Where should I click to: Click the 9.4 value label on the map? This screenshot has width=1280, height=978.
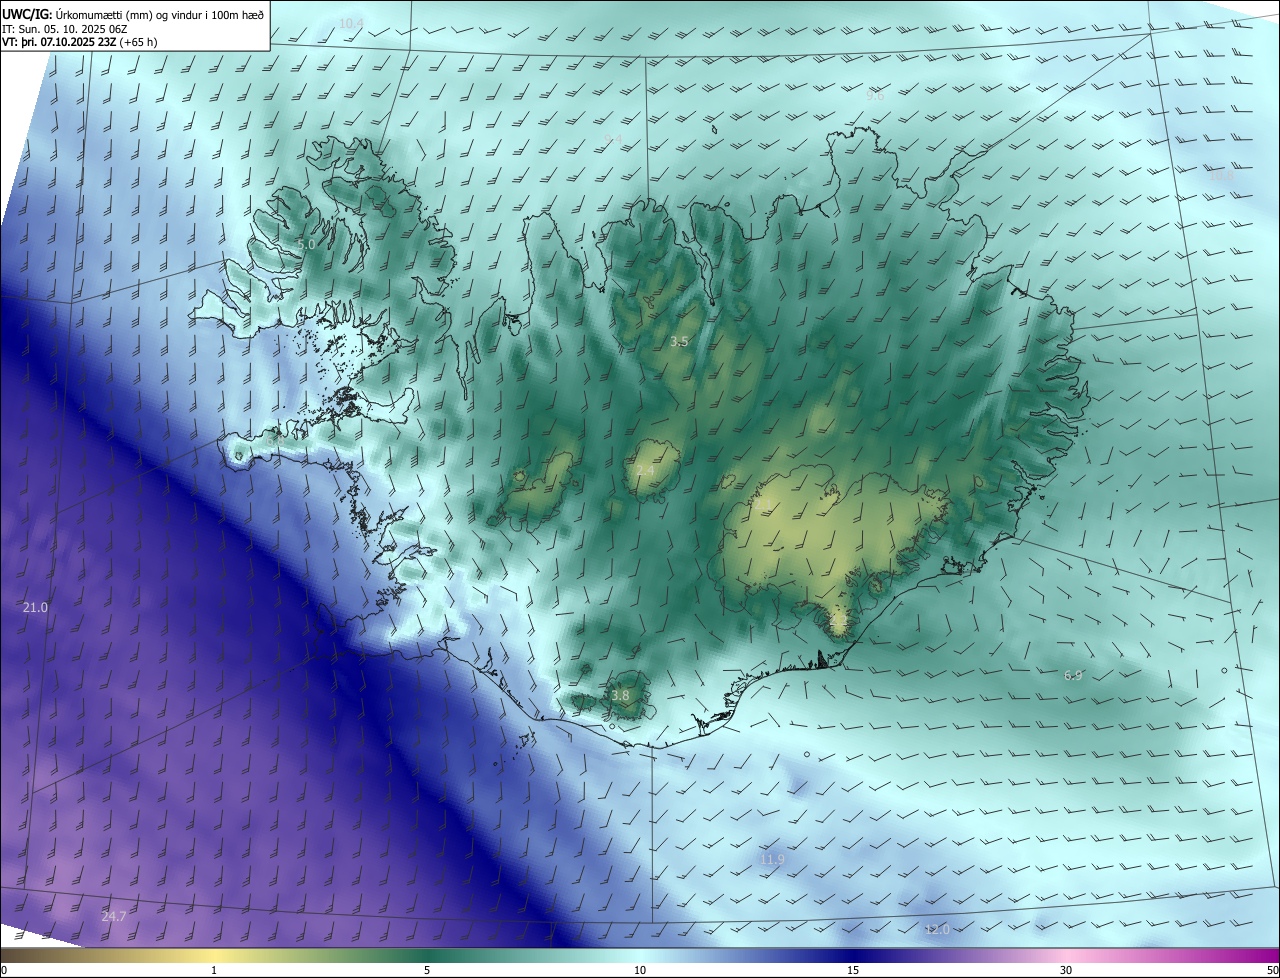pyautogui.click(x=613, y=139)
